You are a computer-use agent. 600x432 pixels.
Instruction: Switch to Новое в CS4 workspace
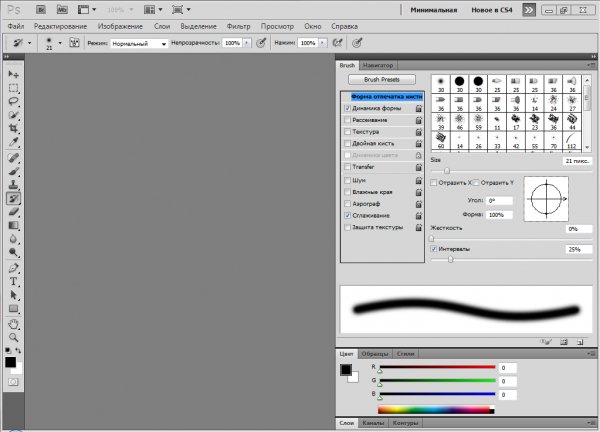[x=492, y=10]
